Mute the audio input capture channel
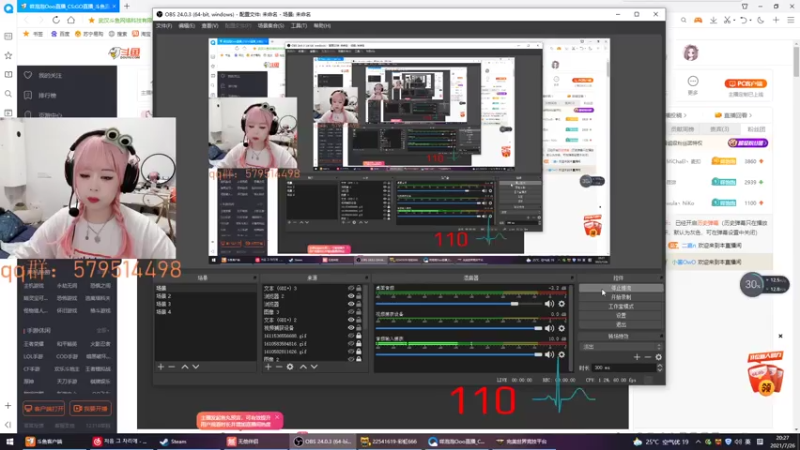This screenshot has width=800, height=450. pos(549,354)
